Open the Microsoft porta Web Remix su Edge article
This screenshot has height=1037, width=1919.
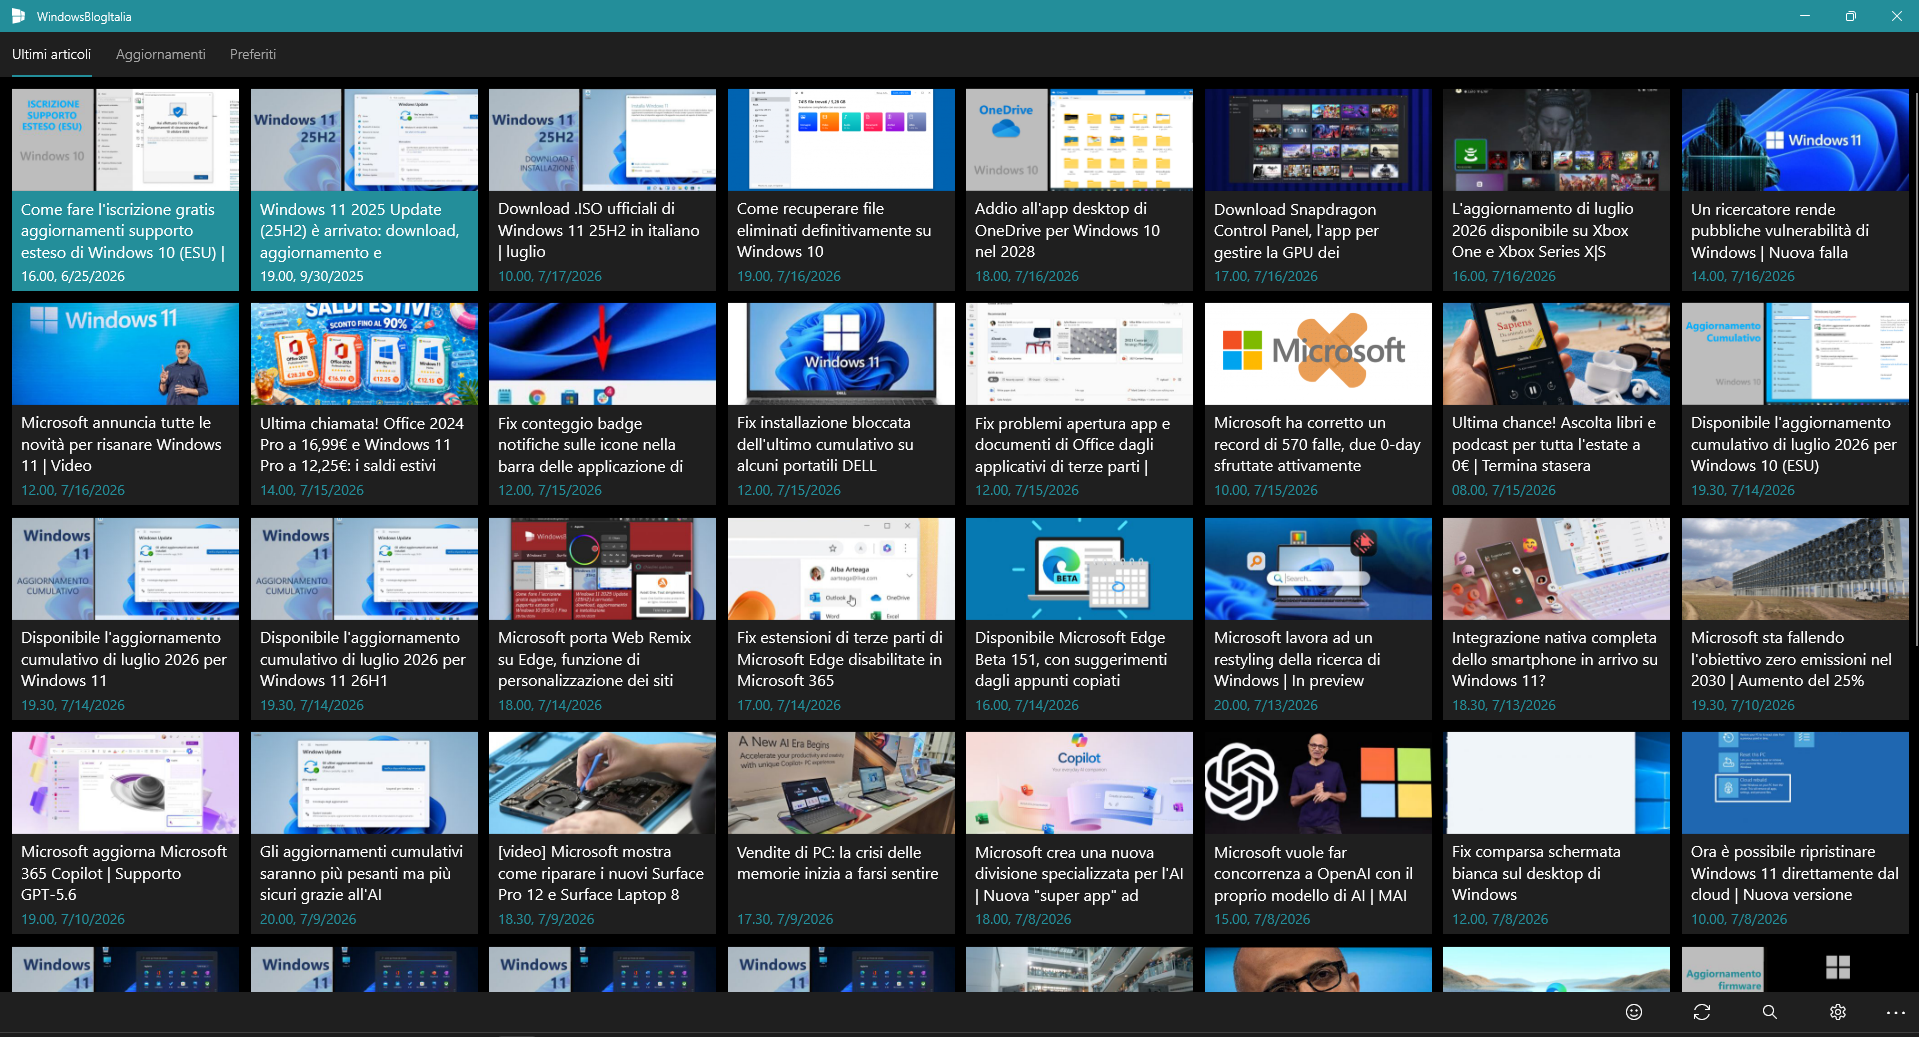pos(602,619)
